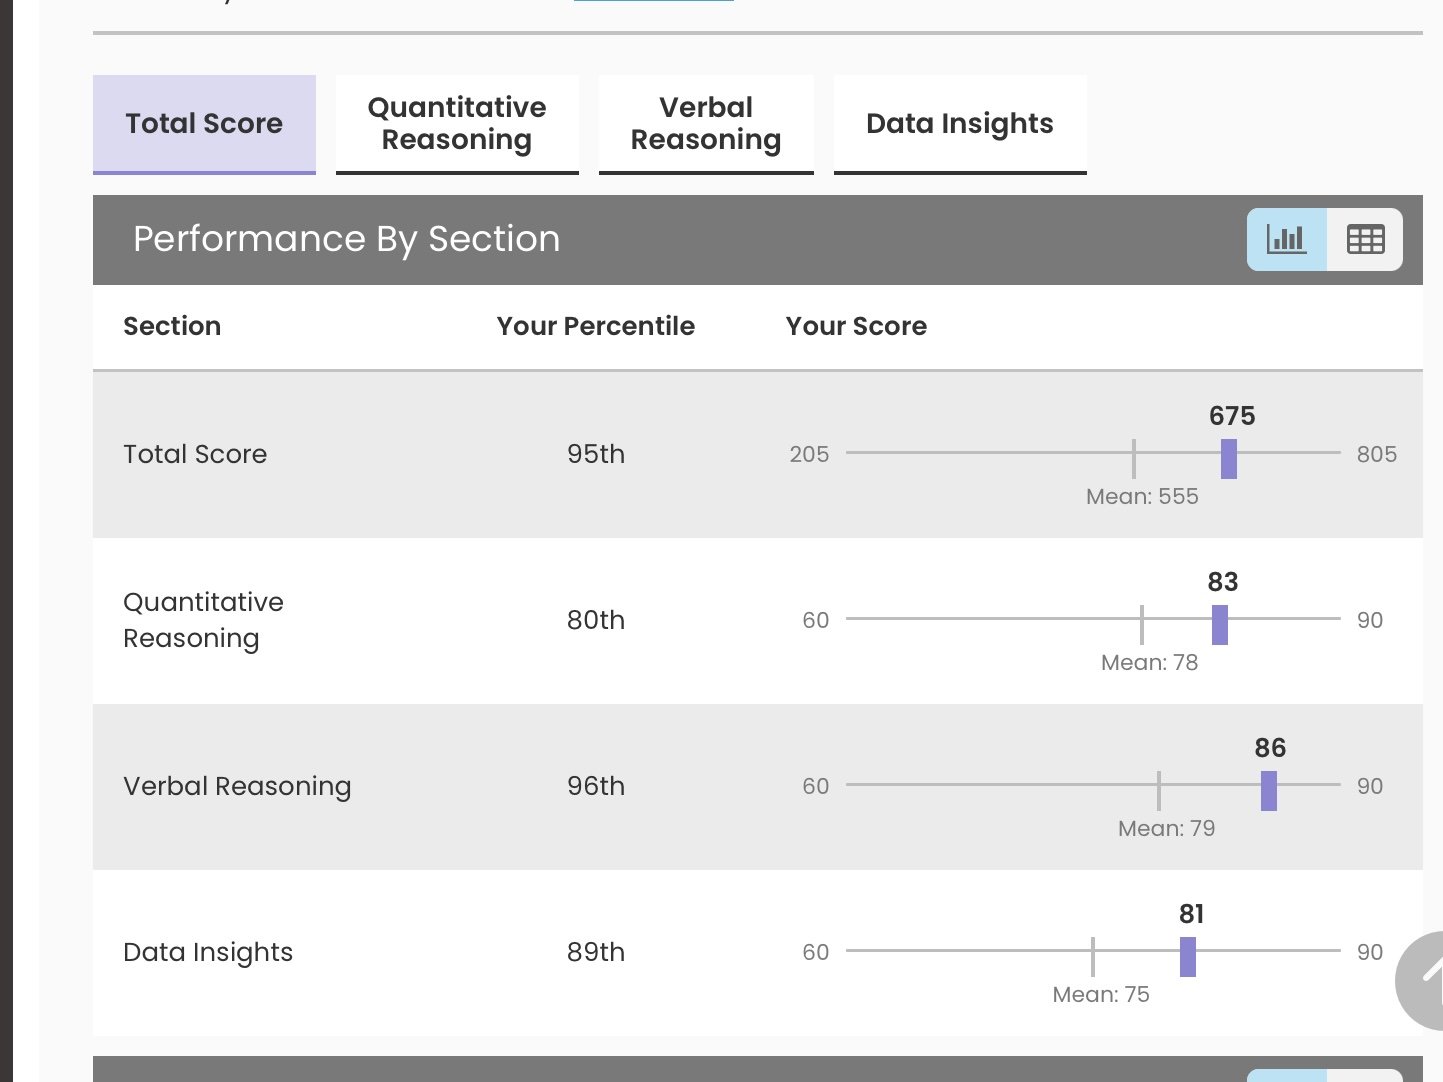
Task: Switch to table grid view
Action: (1365, 239)
